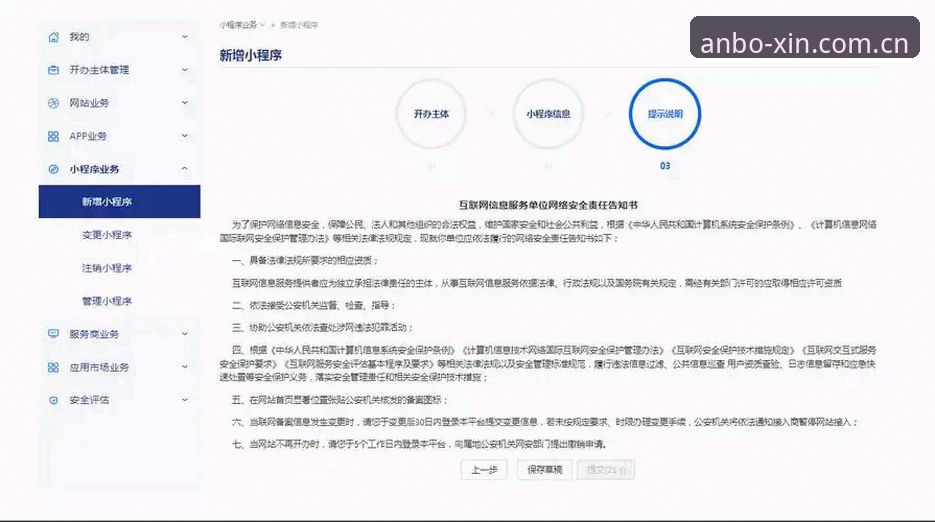935x522 pixels.
Task: Click the 安全评估 menu label
Action: pos(89,400)
